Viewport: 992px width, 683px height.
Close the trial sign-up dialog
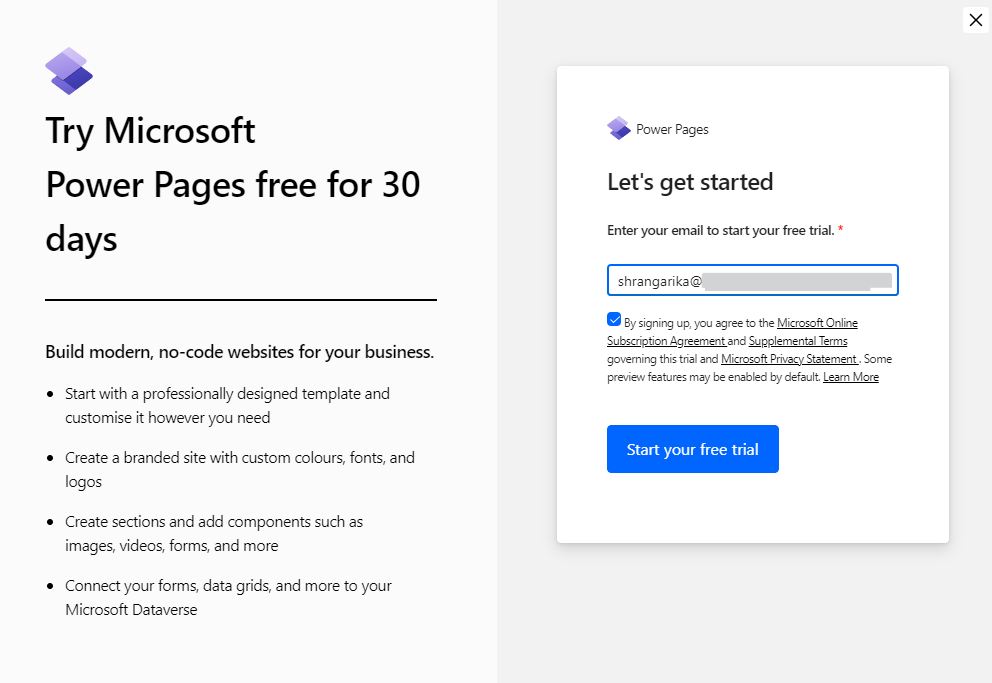coord(976,20)
